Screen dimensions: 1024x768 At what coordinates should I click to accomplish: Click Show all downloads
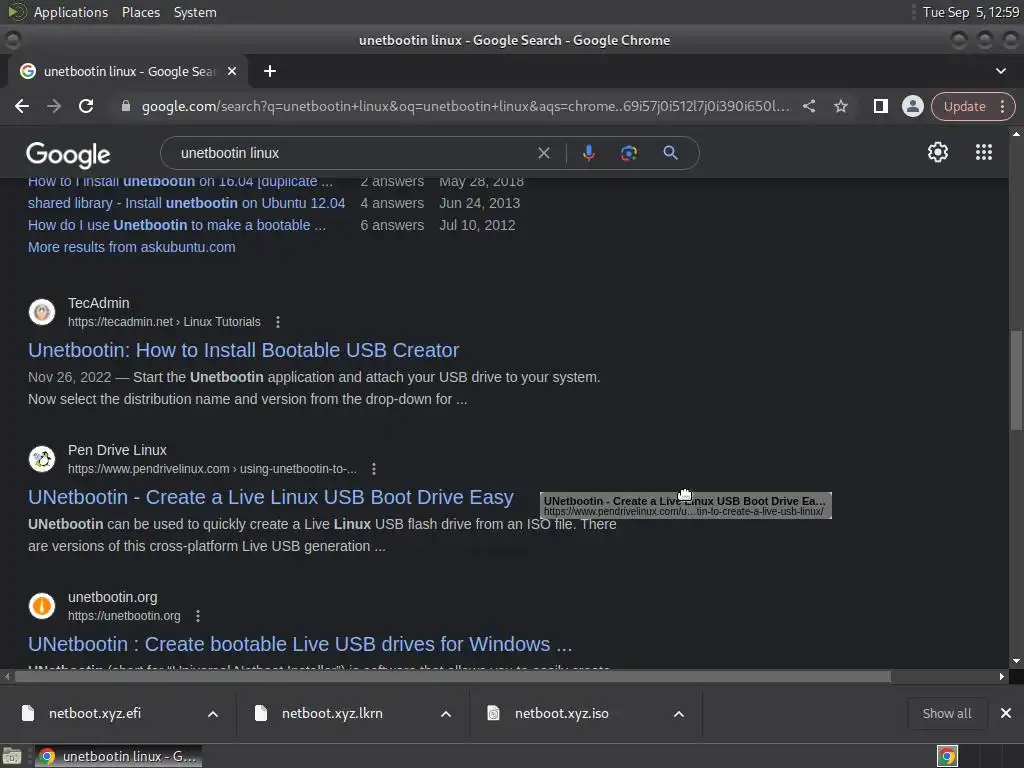coord(946,713)
